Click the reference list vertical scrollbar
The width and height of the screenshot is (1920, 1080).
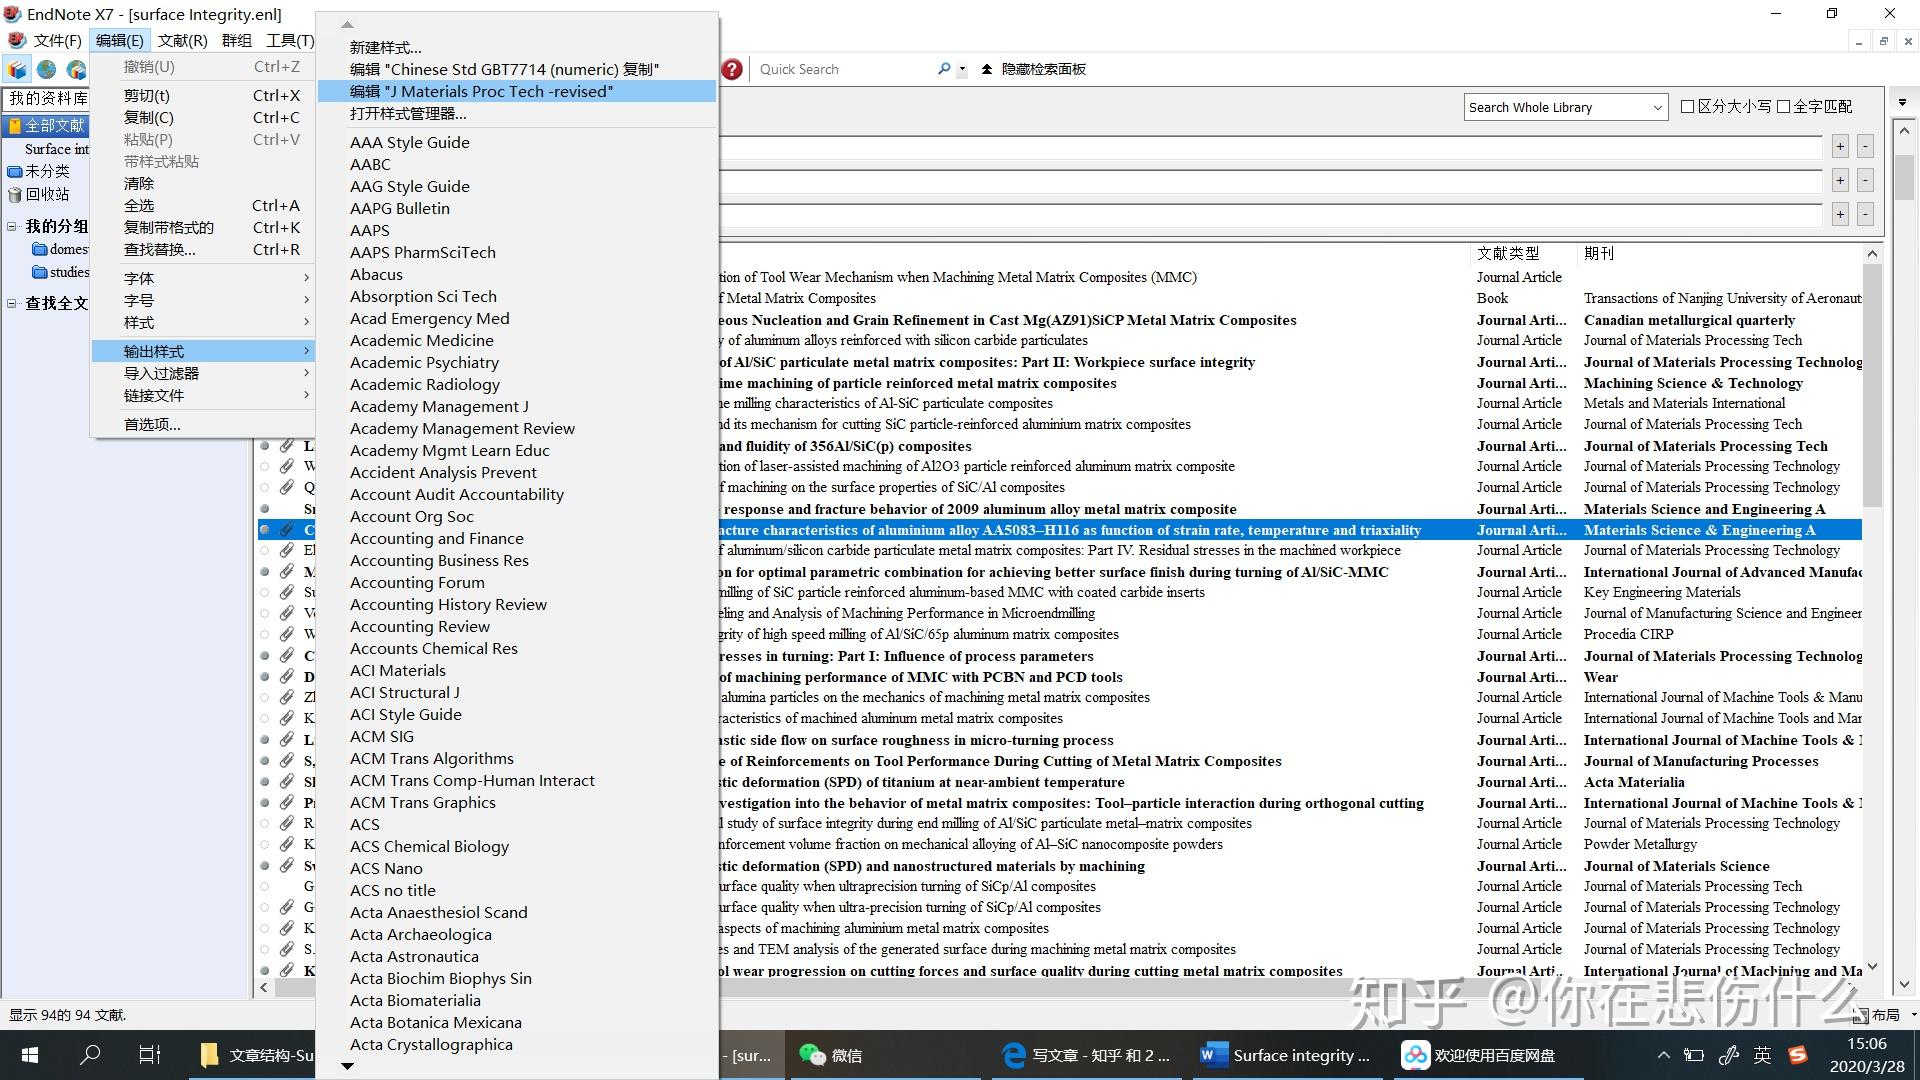coord(1873,385)
